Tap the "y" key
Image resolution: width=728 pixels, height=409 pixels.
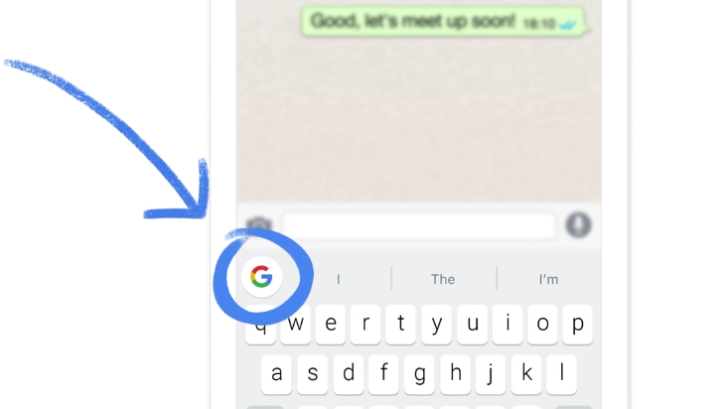[x=436, y=325]
